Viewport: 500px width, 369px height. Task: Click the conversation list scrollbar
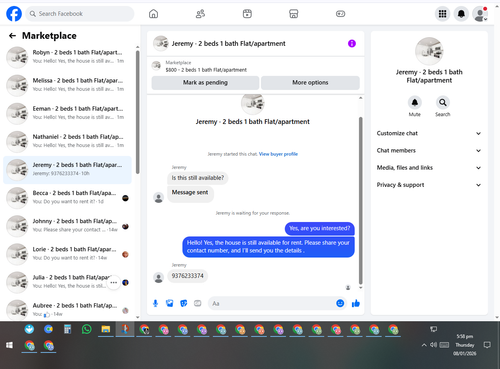click(137, 112)
